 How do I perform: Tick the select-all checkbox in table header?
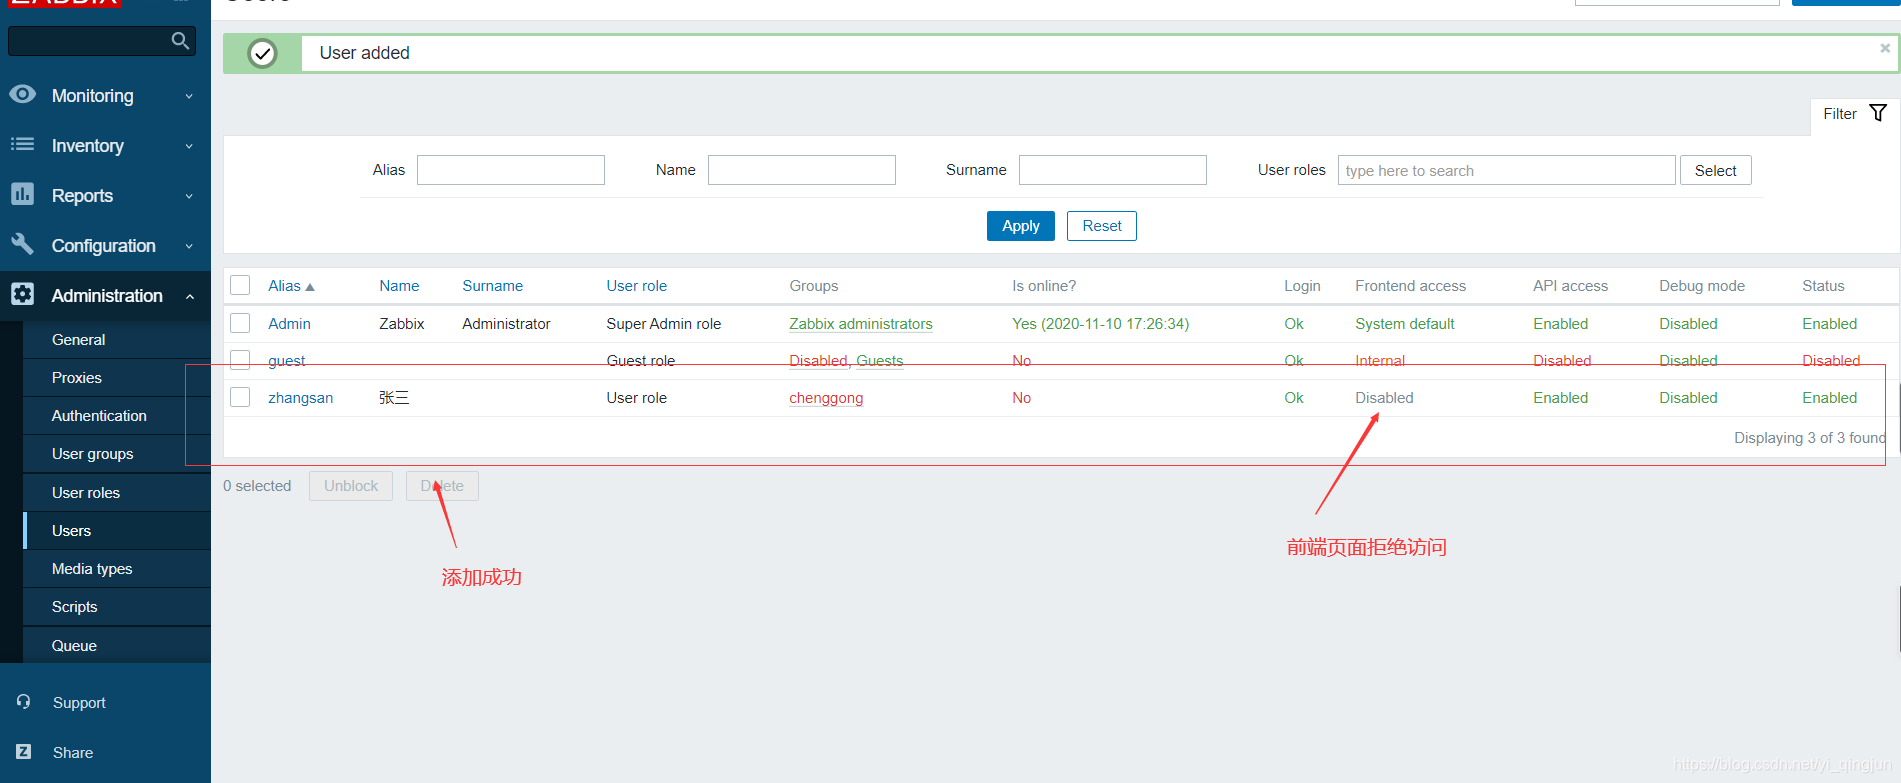tap(240, 285)
